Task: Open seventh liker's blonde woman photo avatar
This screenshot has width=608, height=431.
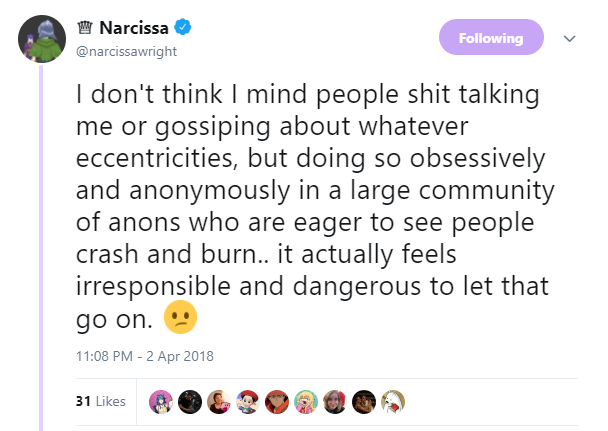Action: pos(335,402)
